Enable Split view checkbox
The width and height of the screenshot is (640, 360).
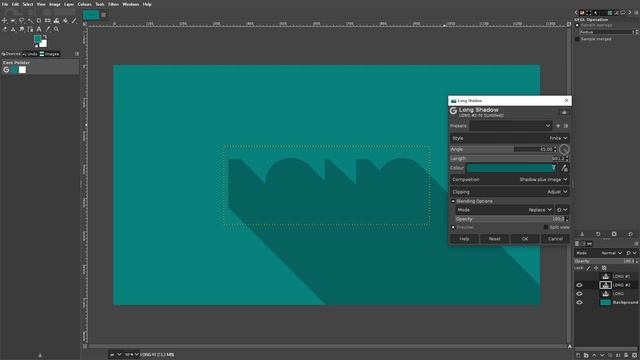pos(546,227)
